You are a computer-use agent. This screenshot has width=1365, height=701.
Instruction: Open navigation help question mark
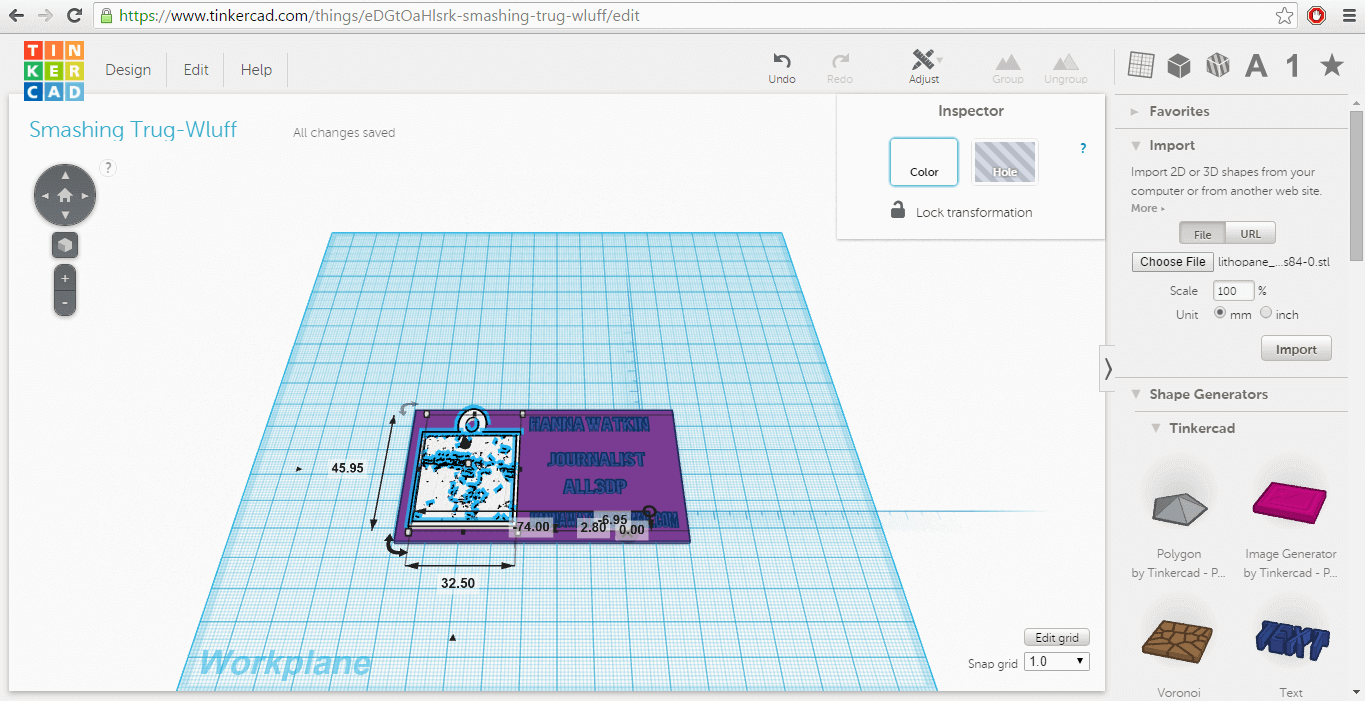(x=109, y=168)
